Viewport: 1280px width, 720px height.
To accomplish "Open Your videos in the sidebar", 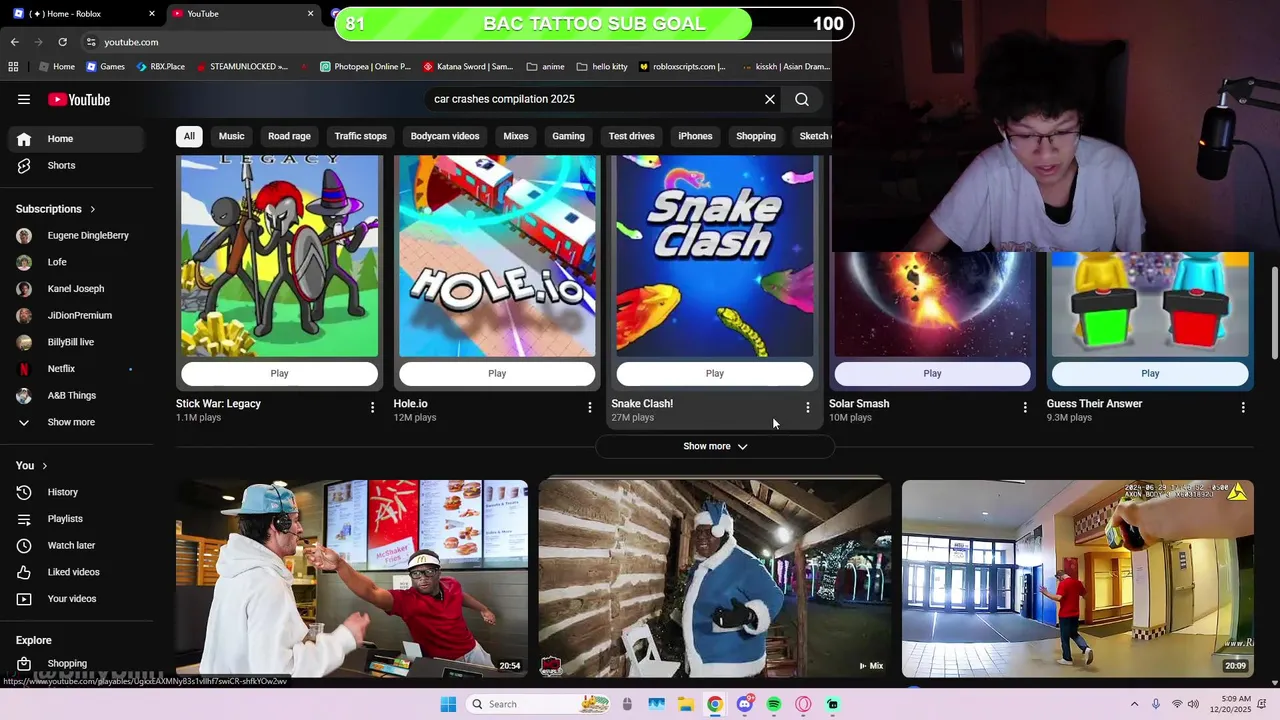I will click(76, 599).
